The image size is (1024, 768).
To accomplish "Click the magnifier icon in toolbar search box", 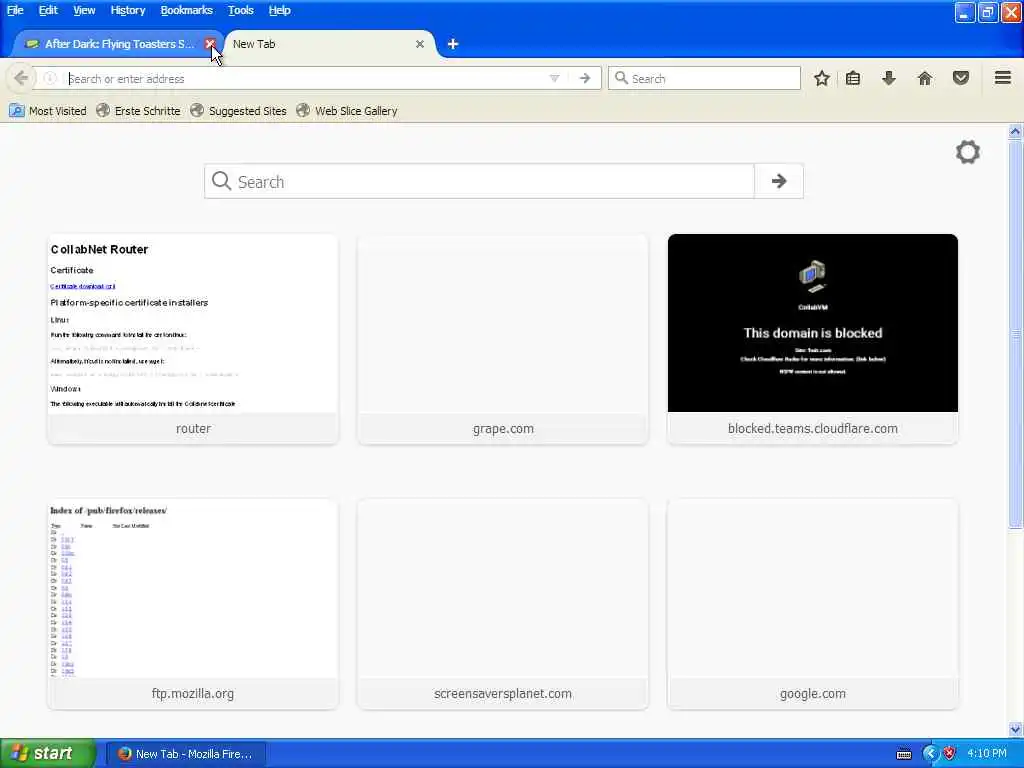I will click(621, 78).
